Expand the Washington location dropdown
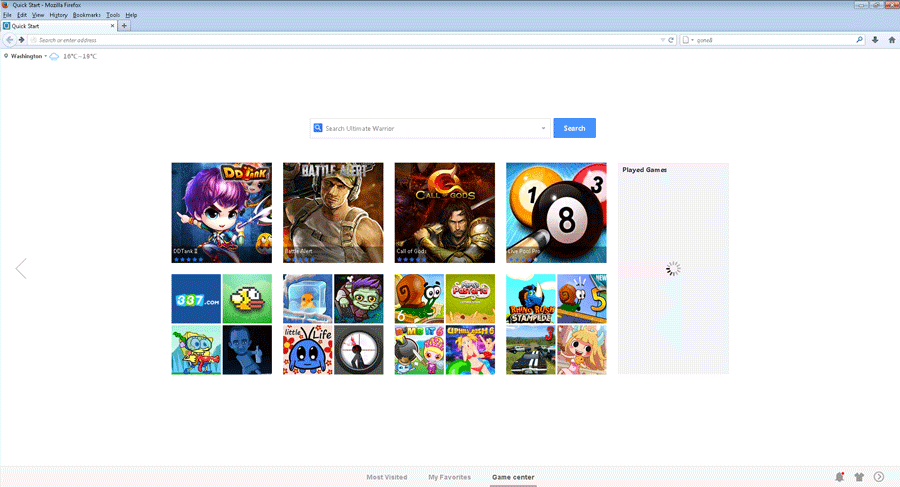 pyautogui.click(x=45, y=56)
